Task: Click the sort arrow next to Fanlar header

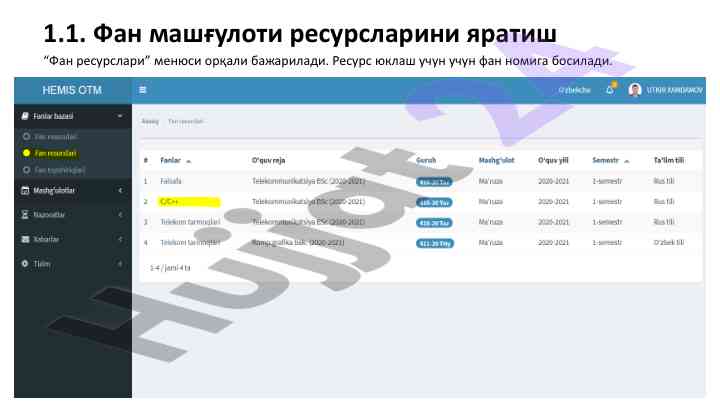Action: coord(188,161)
